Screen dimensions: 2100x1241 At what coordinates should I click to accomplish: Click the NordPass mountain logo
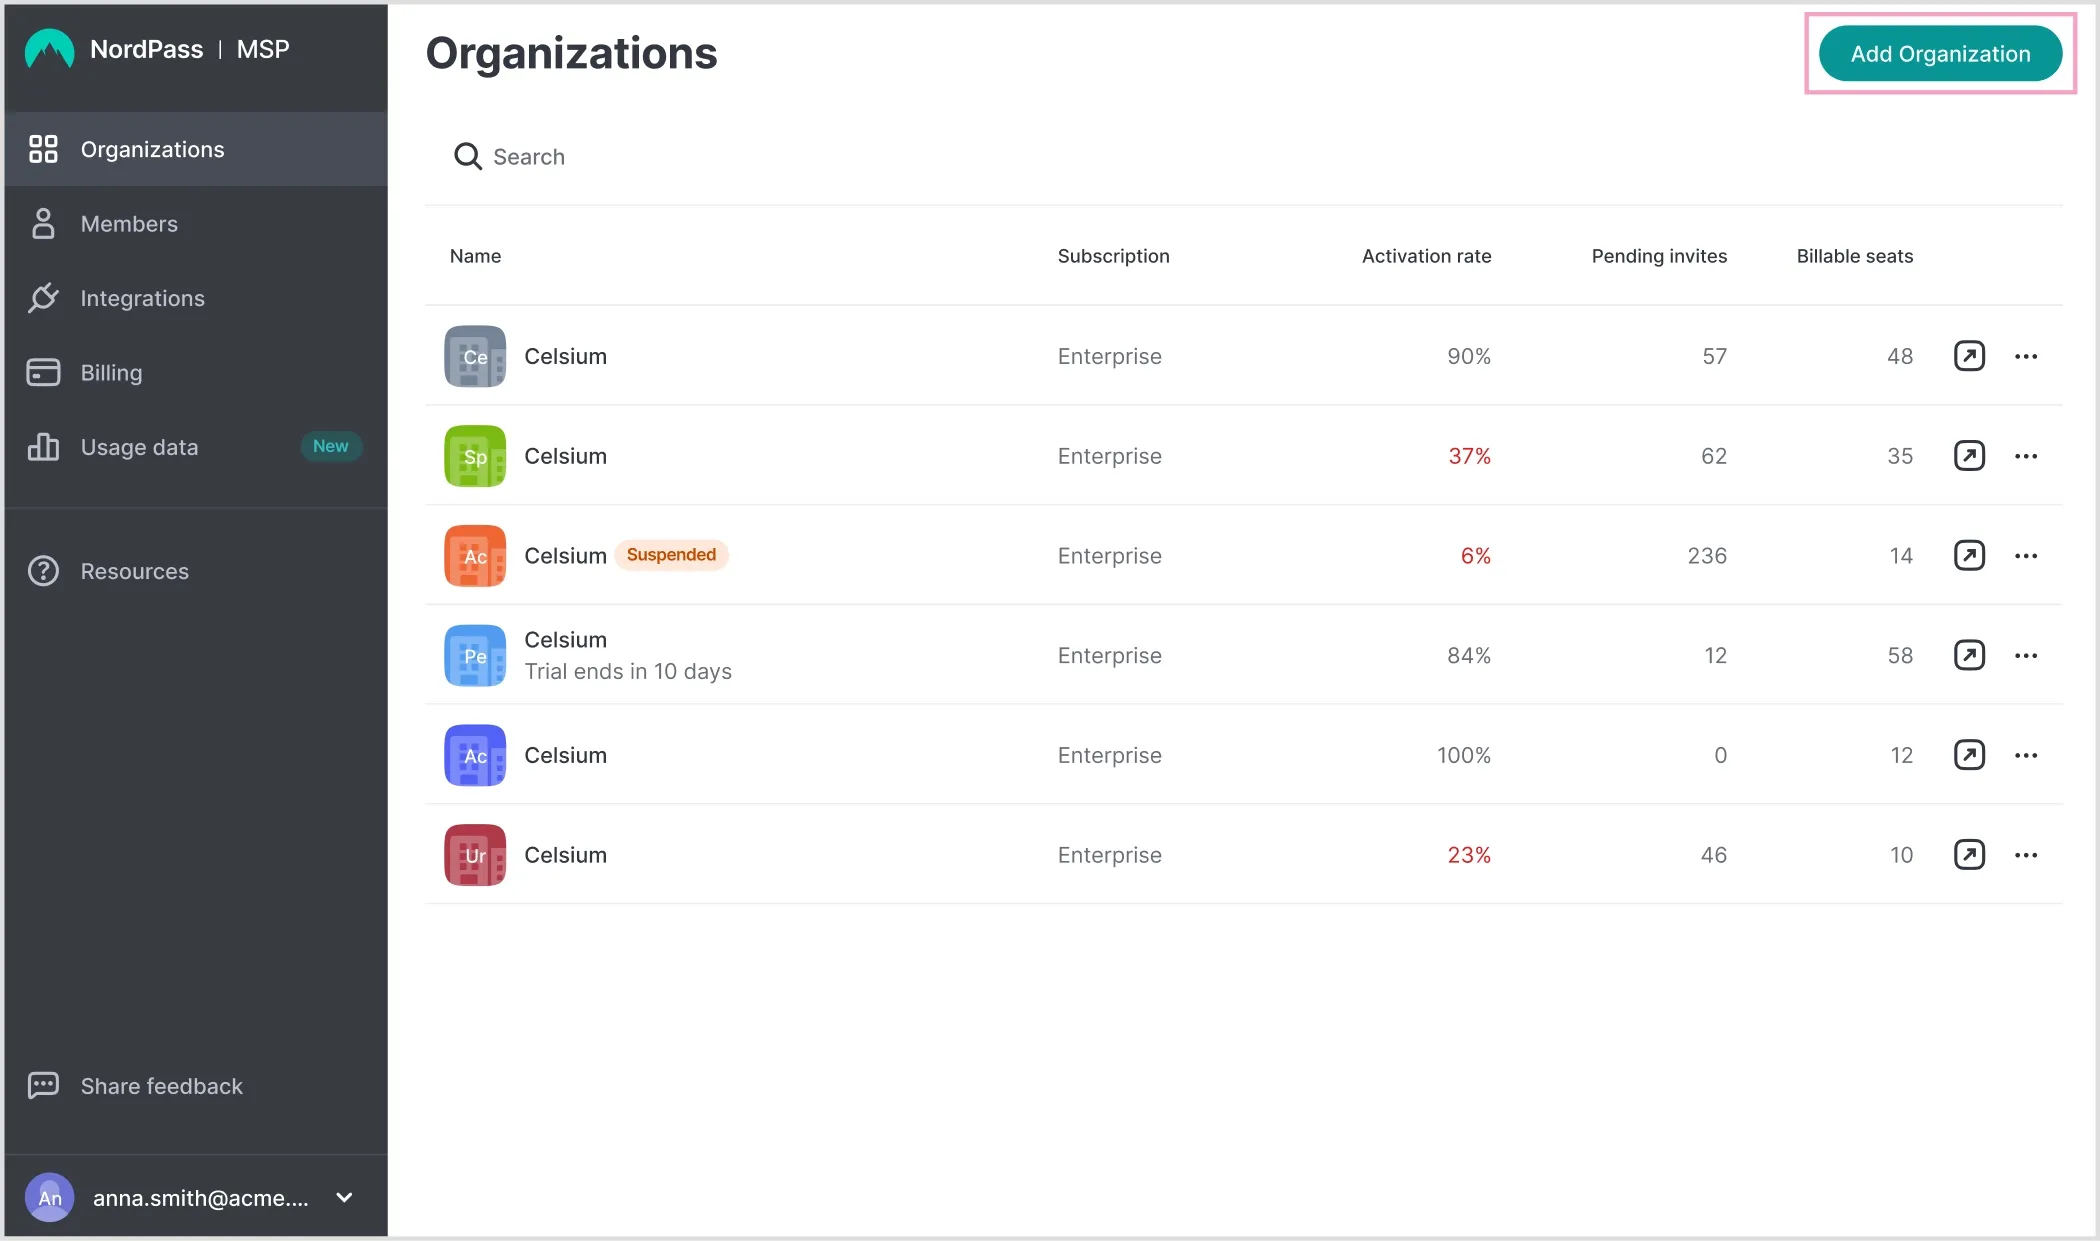coord(49,48)
